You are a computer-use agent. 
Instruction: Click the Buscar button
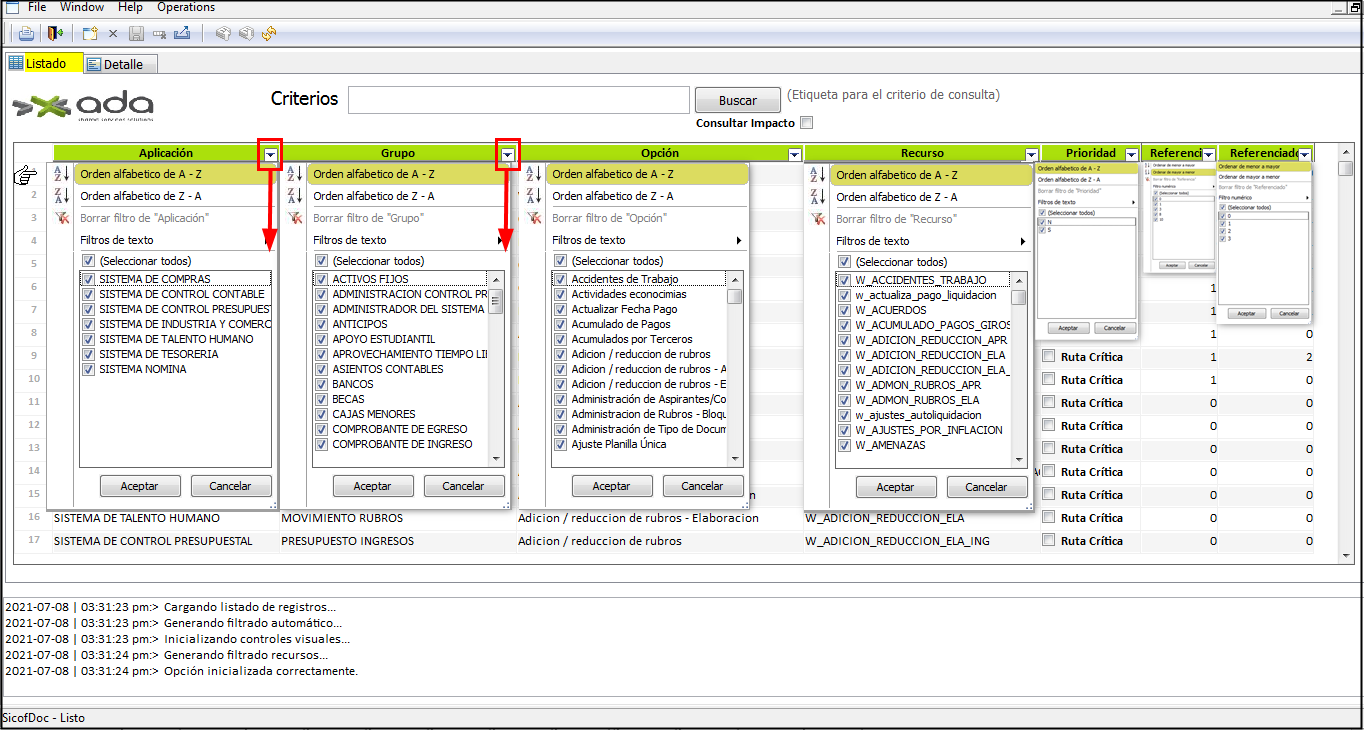(x=738, y=101)
